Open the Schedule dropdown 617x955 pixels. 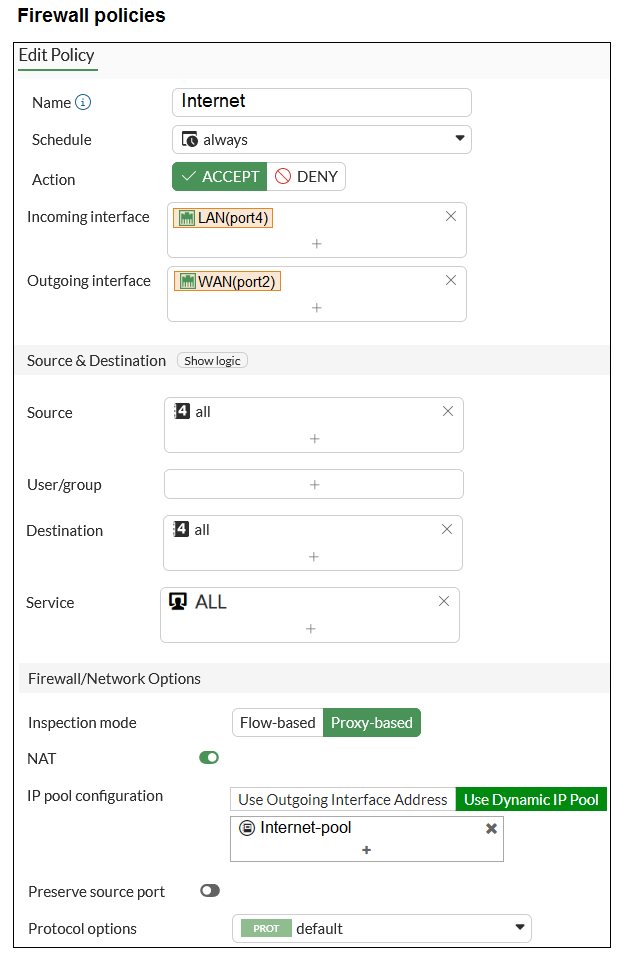click(322, 139)
